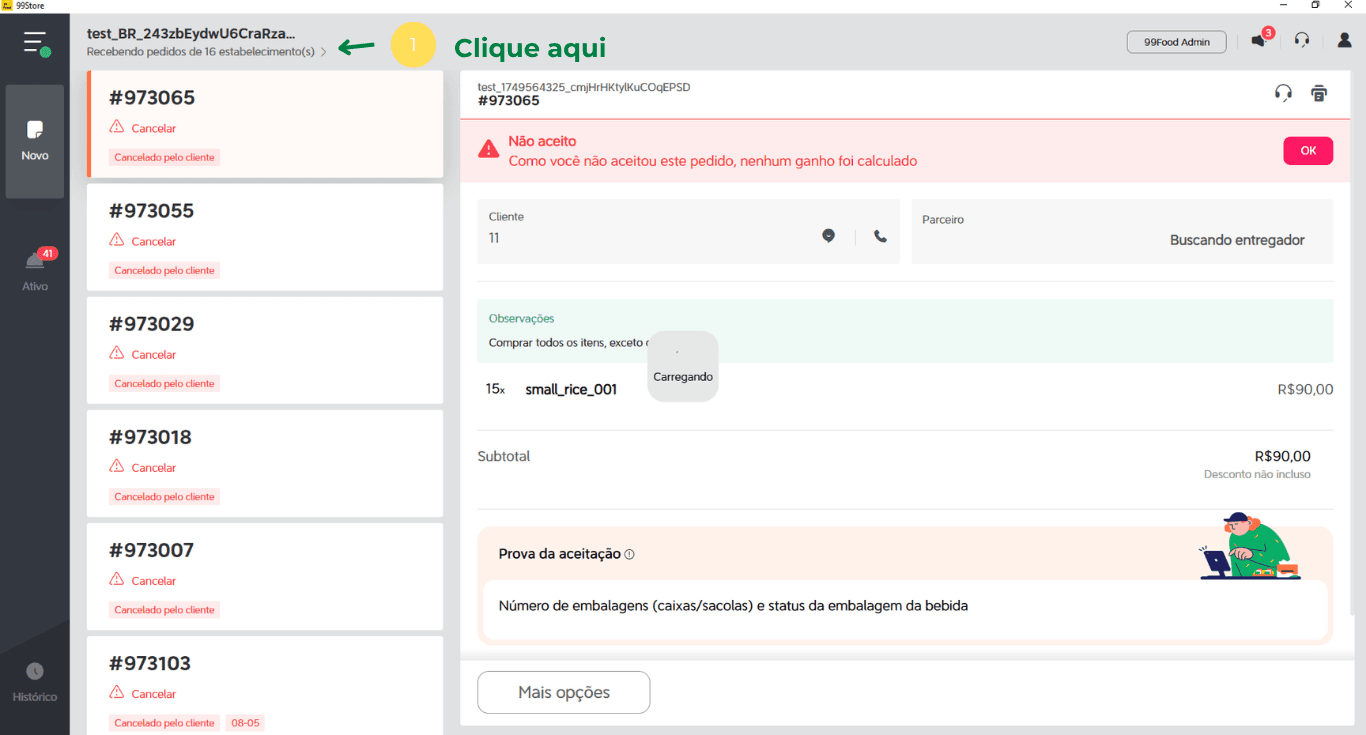
Task: Click info icon beside Prova da aceitação
Action: (x=629, y=554)
